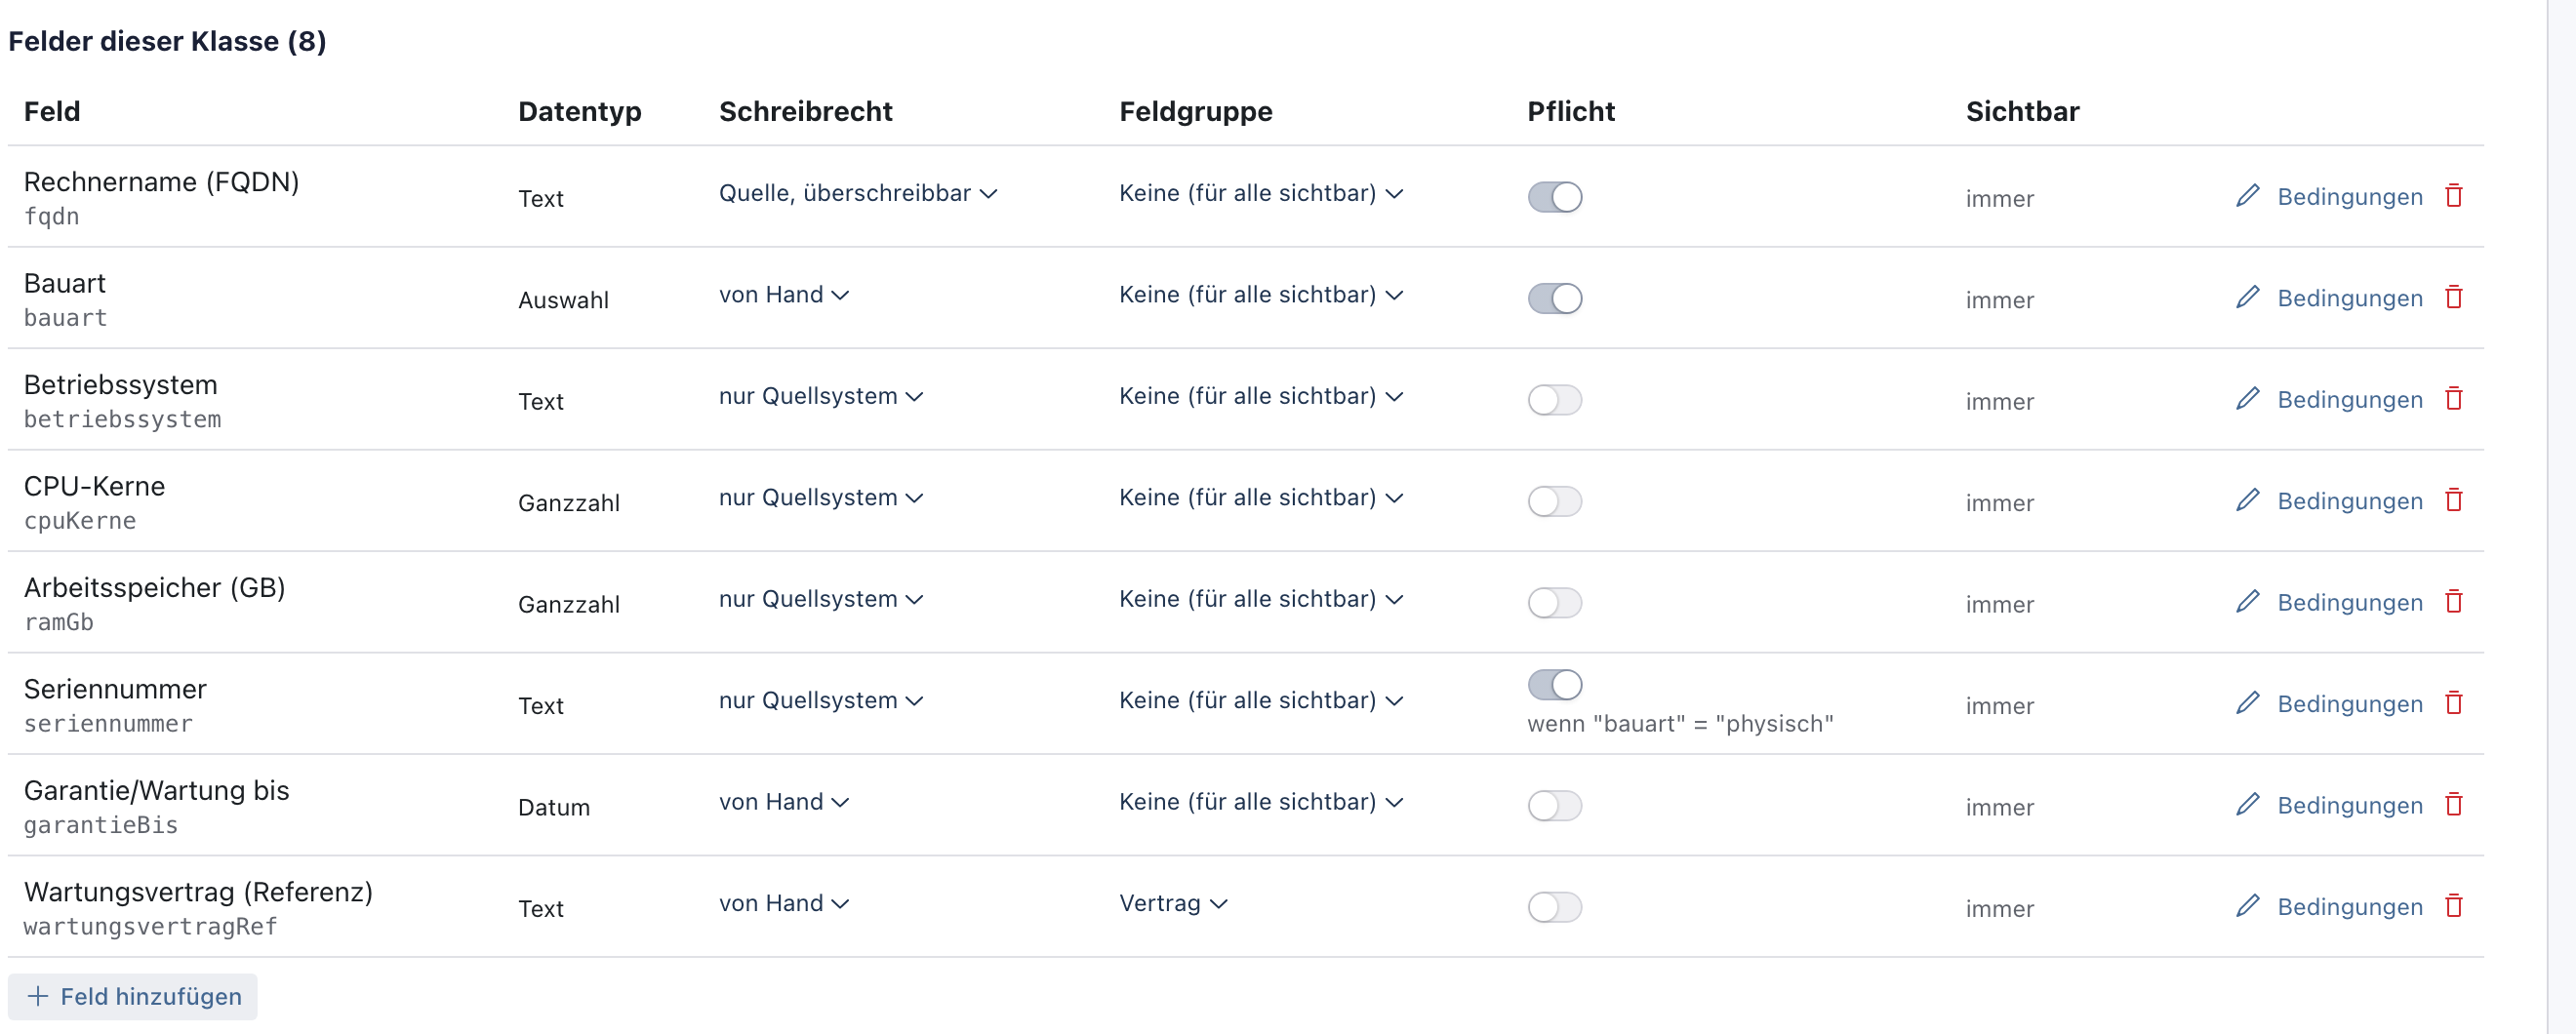Turn off Pflicht toggle for Bauart

pyautogui.click(x=1554, y=298)
